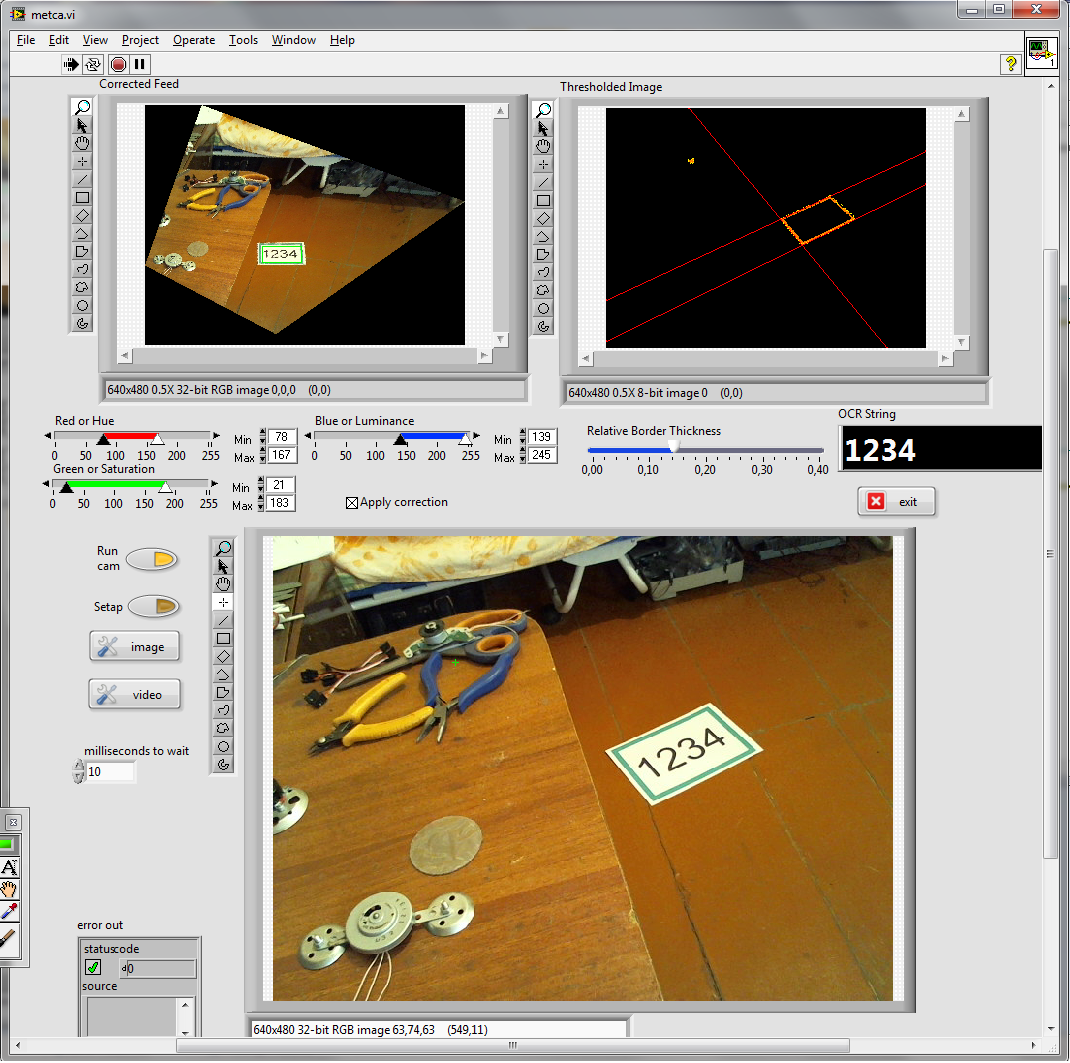Click the Relative Border Thickness slider handle
Image resolution: width=1070 pixels, height=1063 pixels.
[x=673, y=446]
